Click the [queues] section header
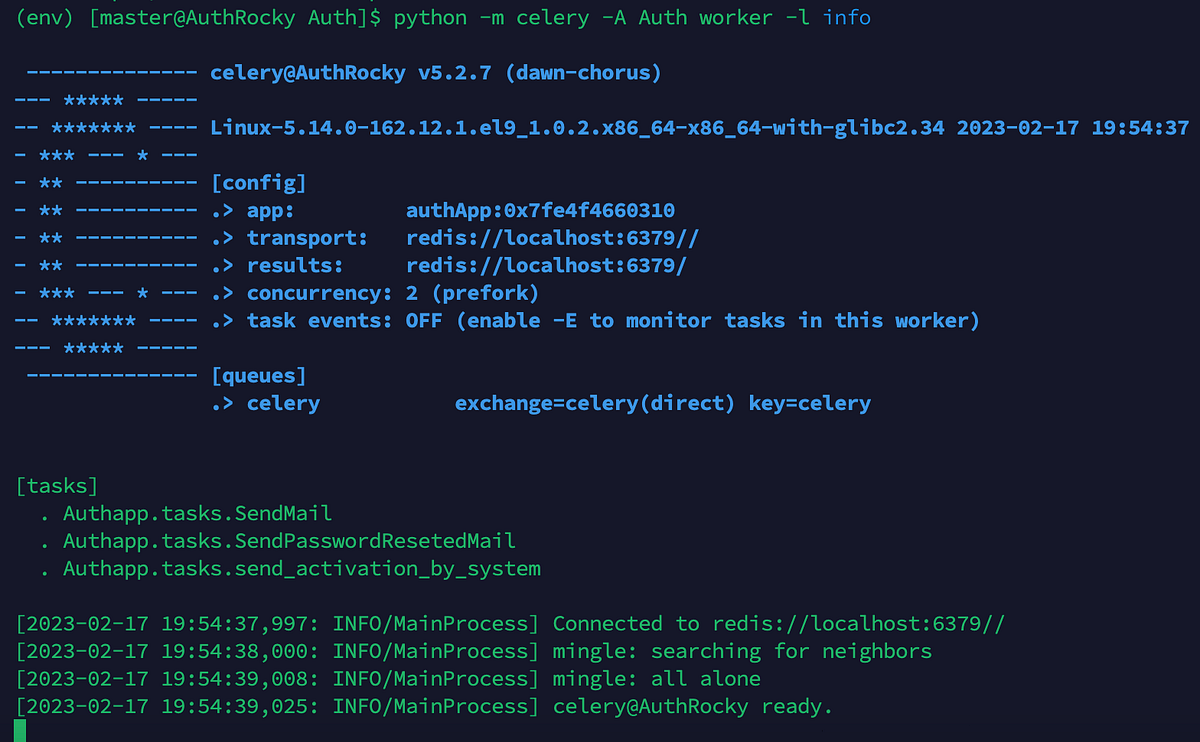This screenshot has height=742, width=1200. click(259, 375)
